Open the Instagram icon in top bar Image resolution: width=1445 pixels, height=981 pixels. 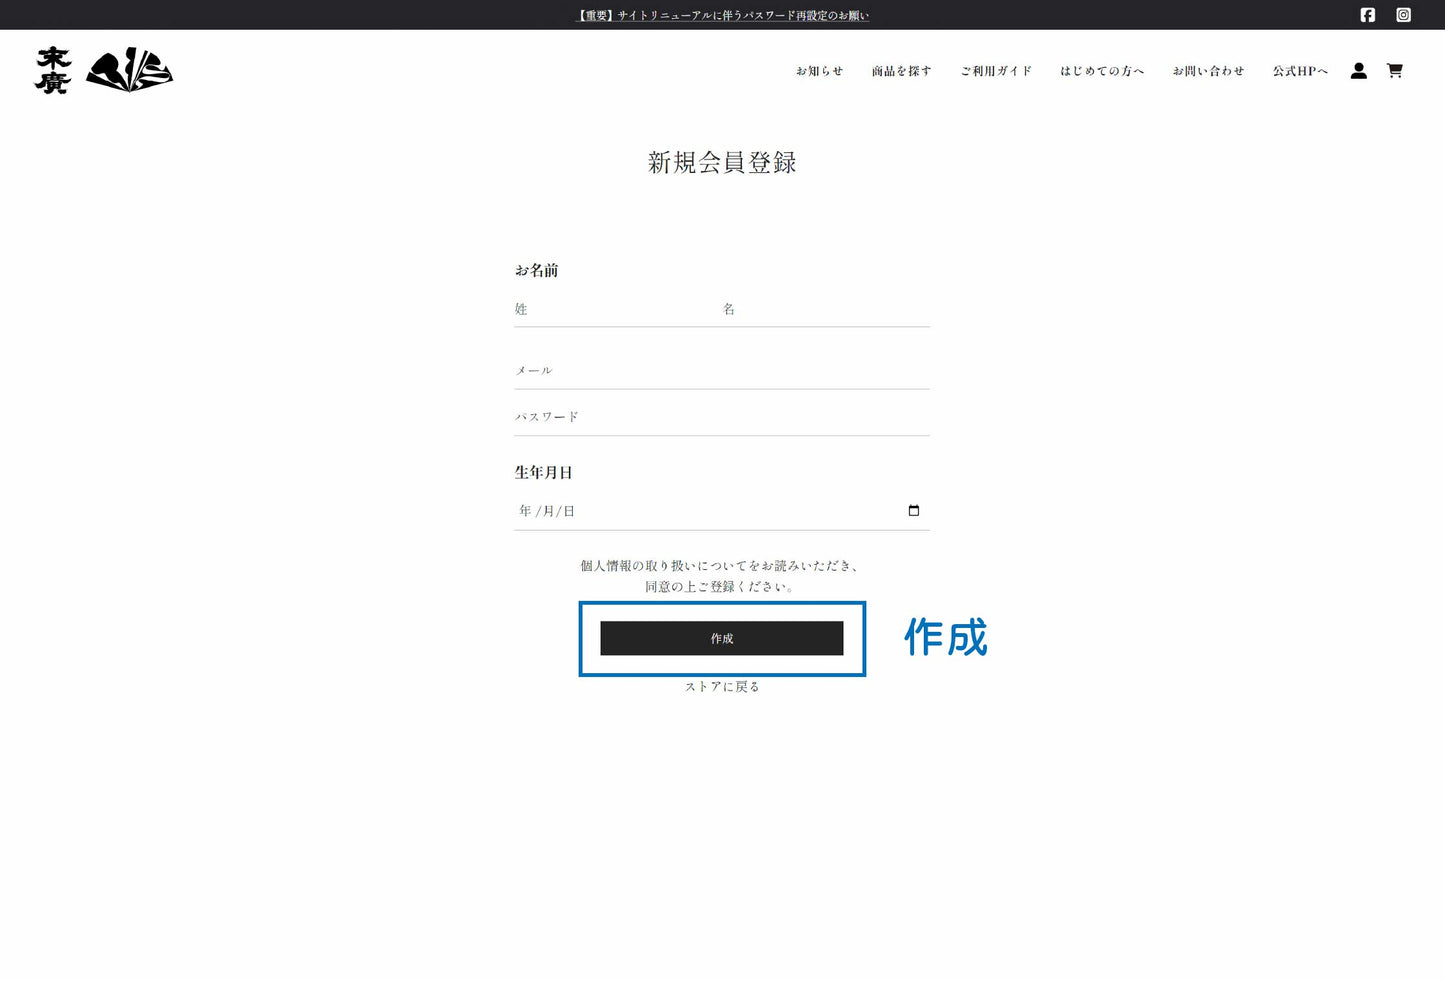(x=1403, y=15)
